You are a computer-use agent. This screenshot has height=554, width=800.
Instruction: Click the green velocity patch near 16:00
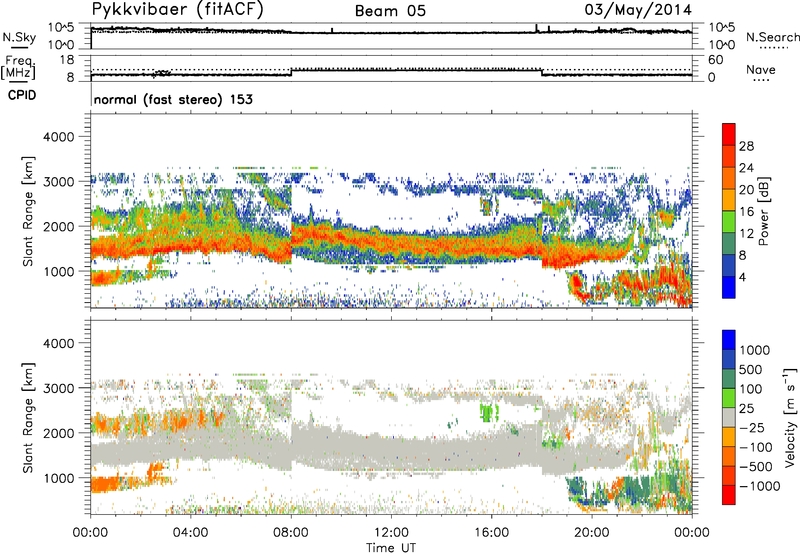pos(489,411)
